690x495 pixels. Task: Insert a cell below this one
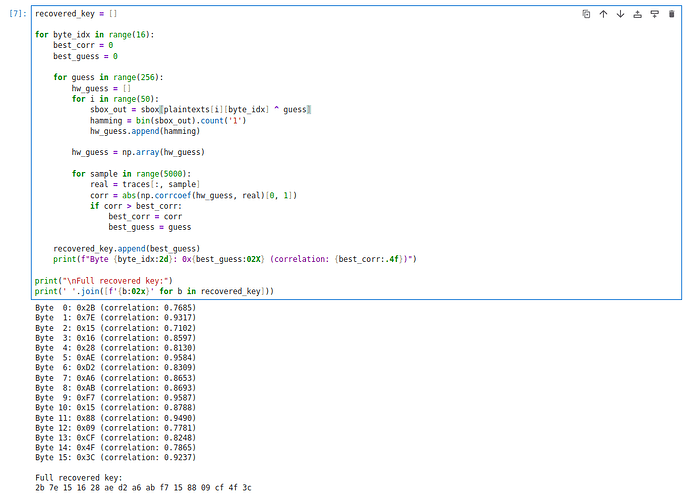654,14
